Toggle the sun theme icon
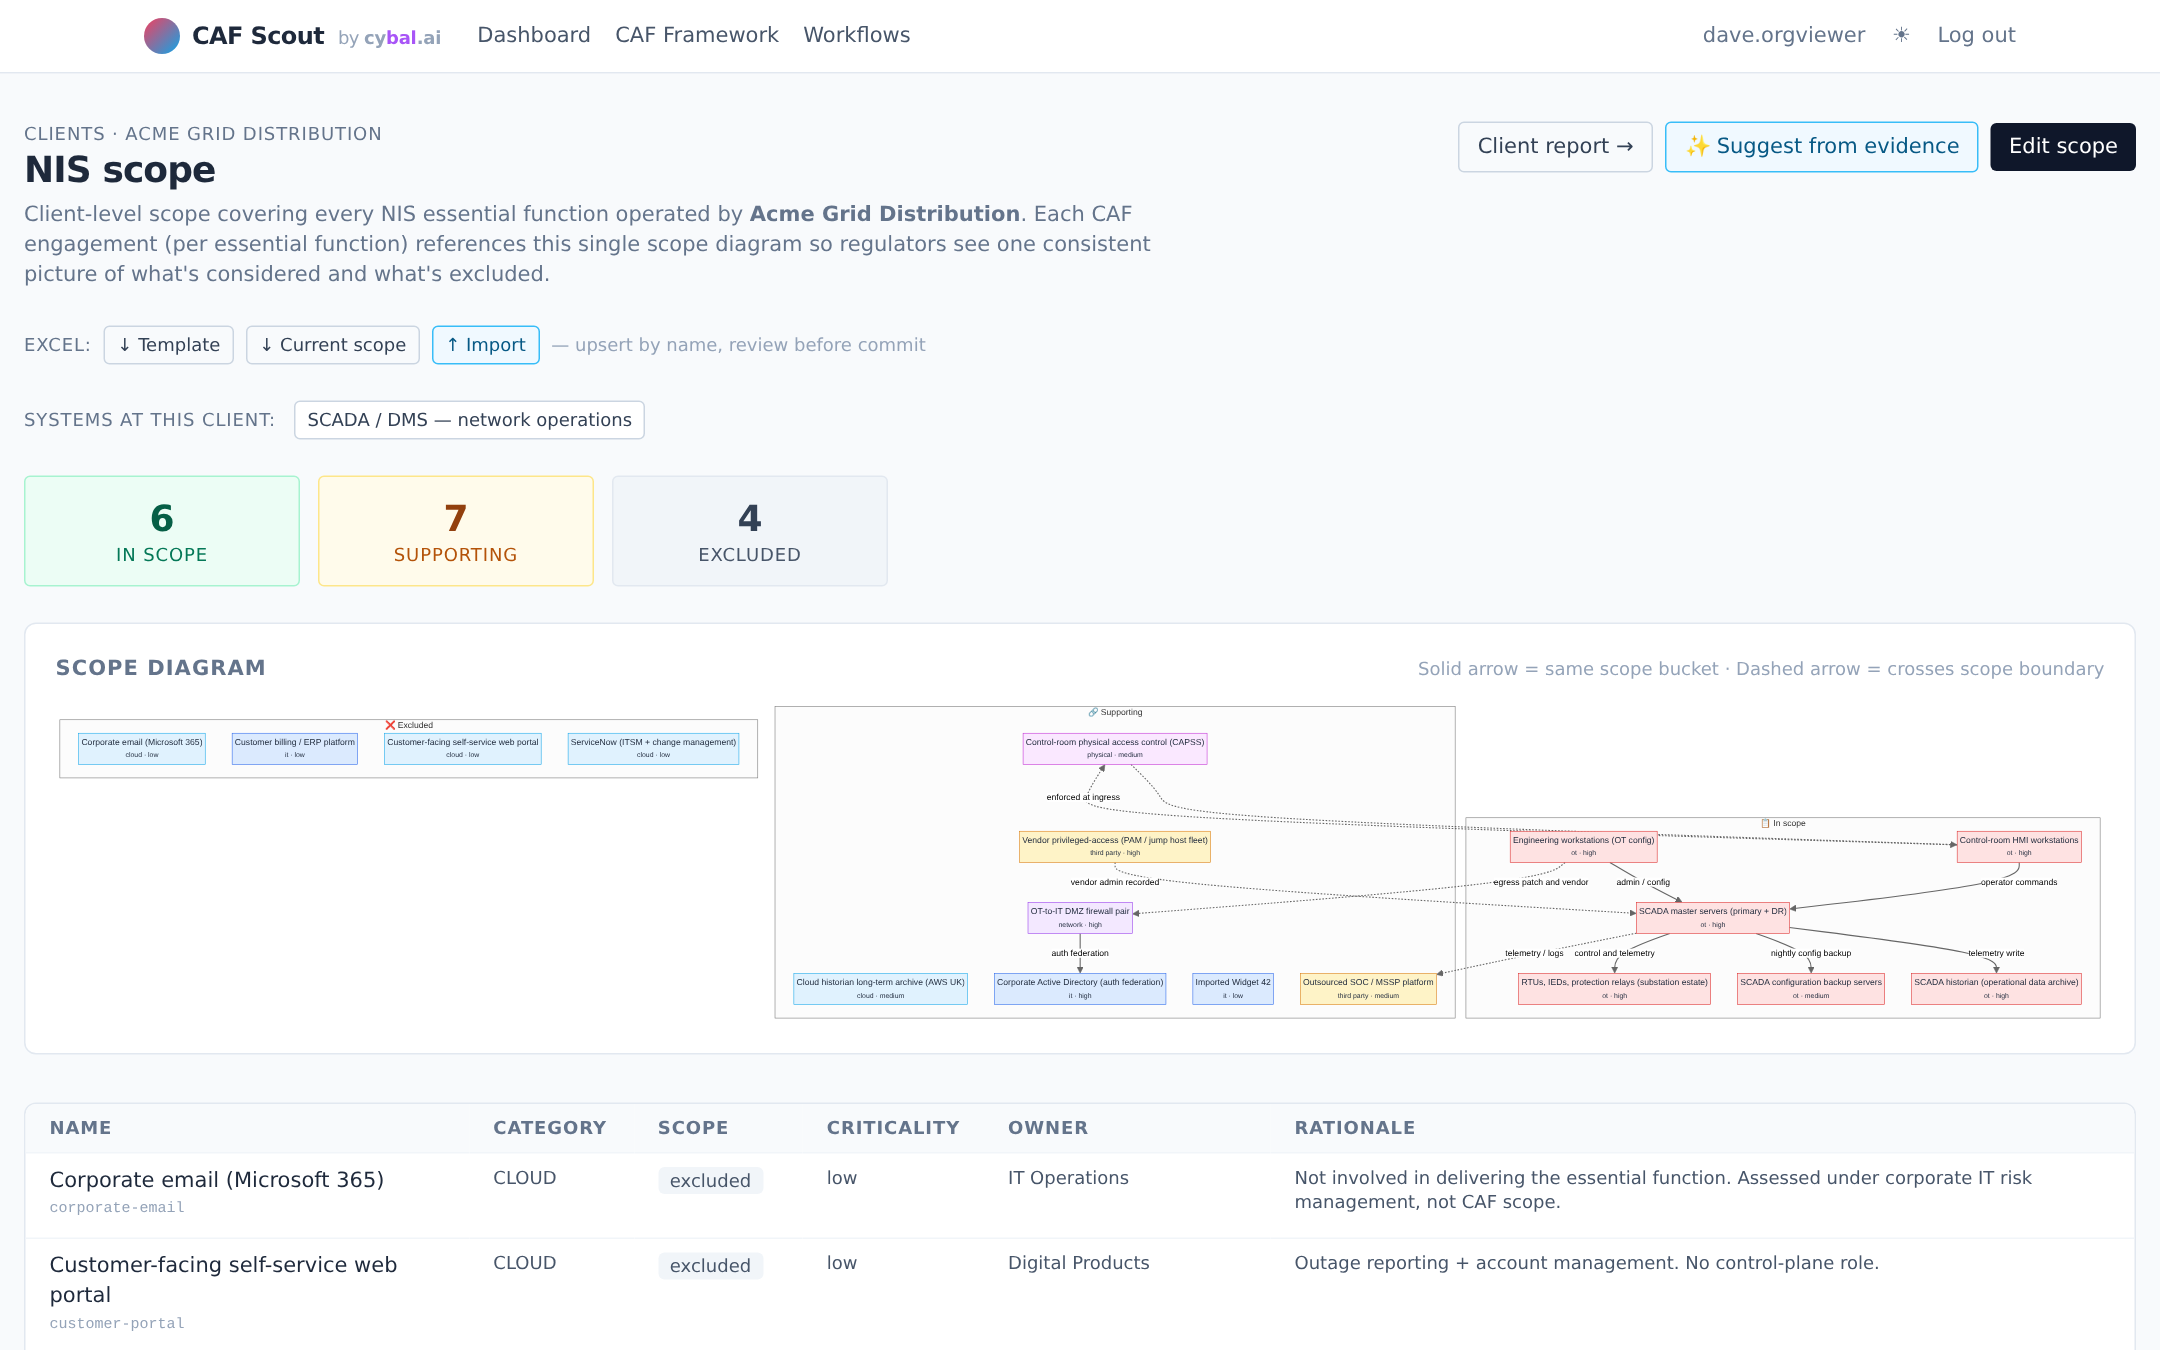This screenshot has width=2160, height=1350. tap(1901, 35)
